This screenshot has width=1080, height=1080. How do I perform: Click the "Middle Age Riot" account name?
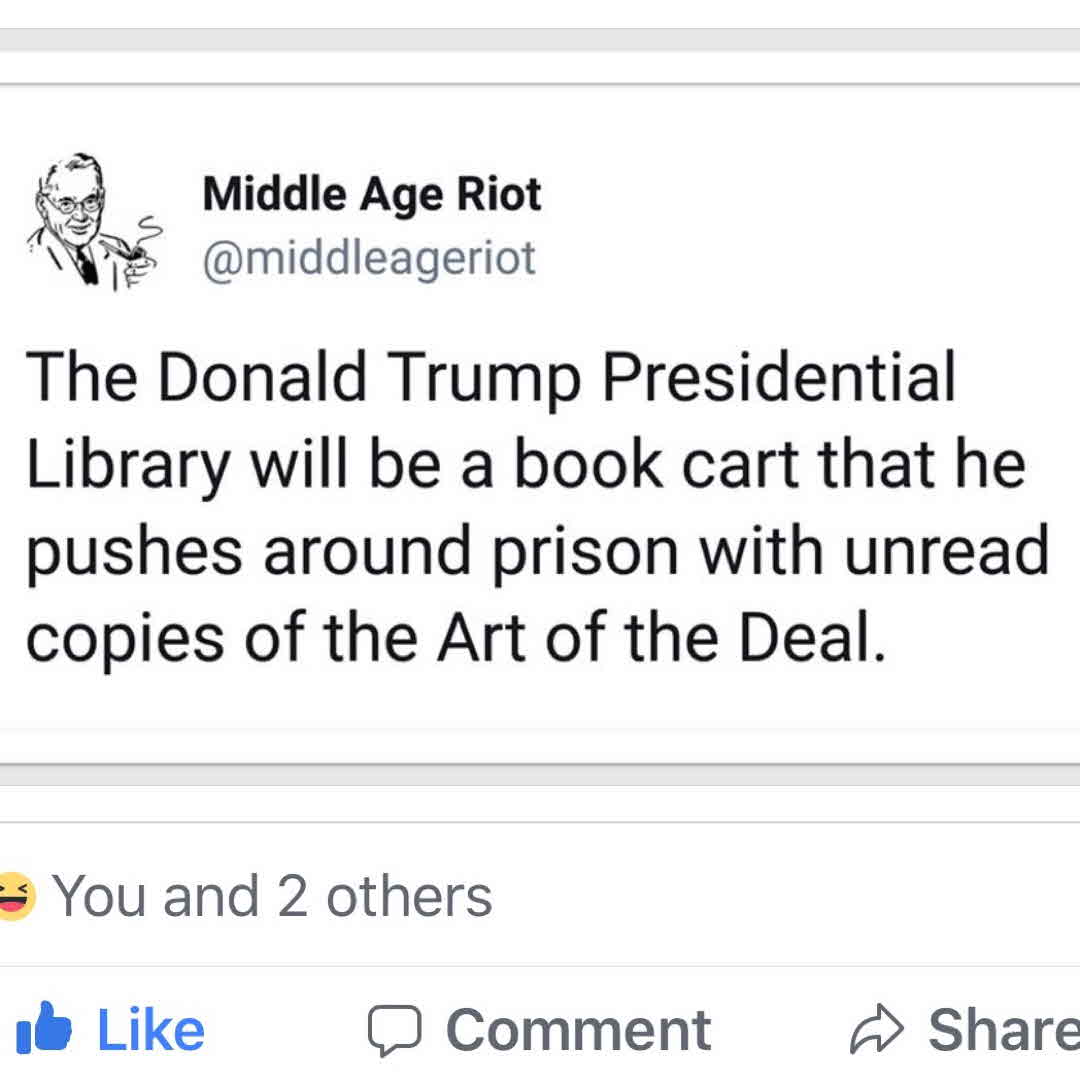(x=371, y=193)
